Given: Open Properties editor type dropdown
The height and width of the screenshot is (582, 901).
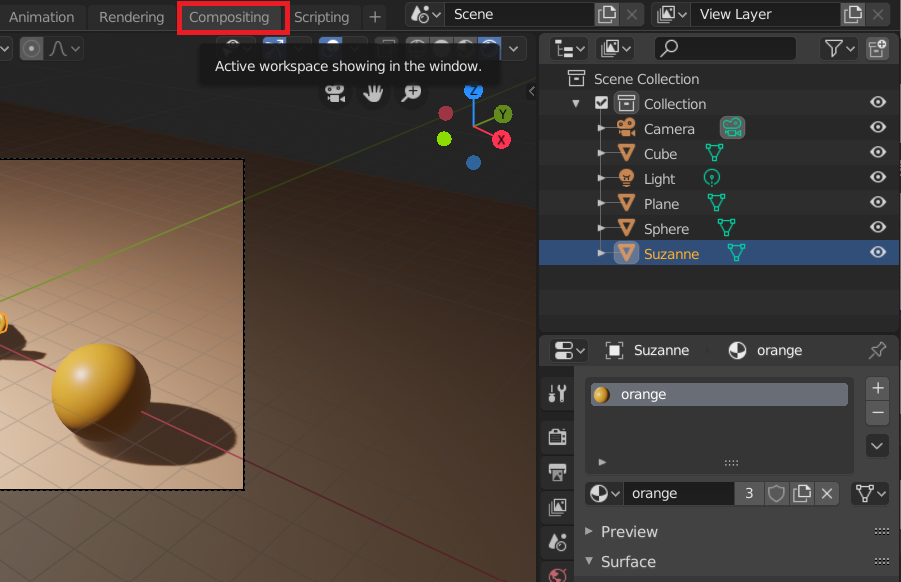Looking at the screenshot, I should click(x=569, y=350).
